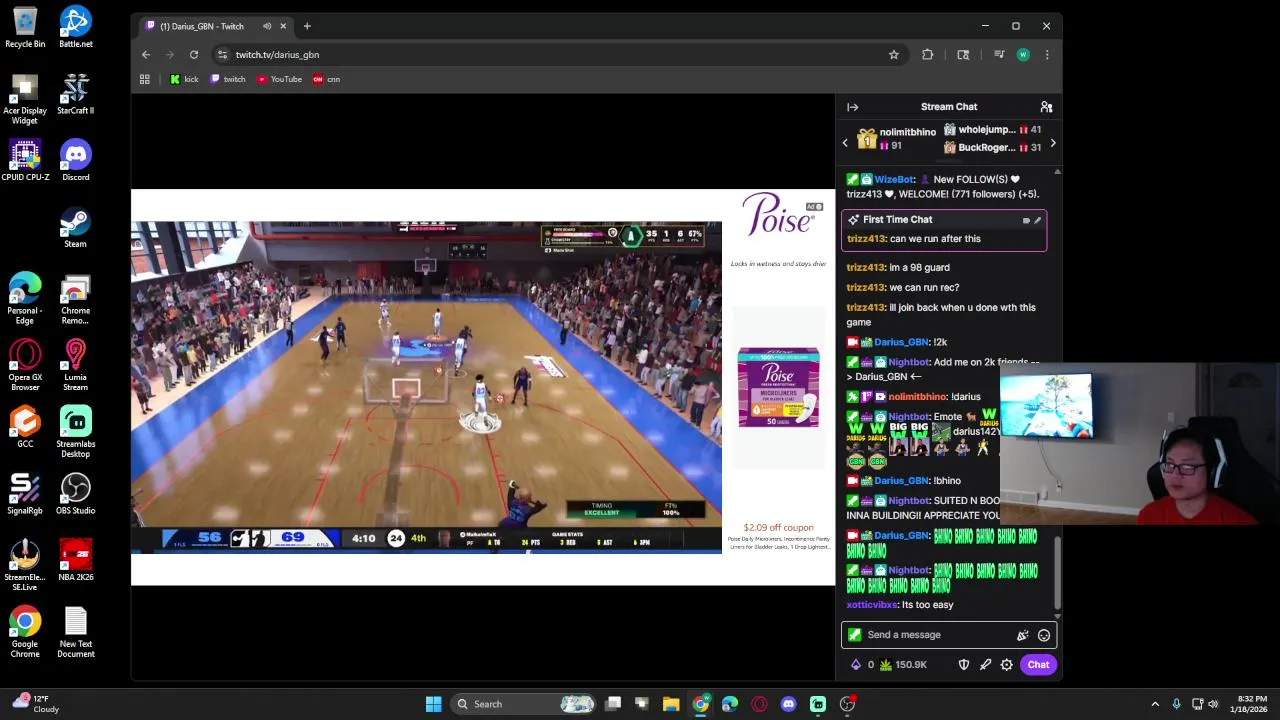Open CPUID CPU-Z desktop shortcut
The height and width of the screenshot is (720, 1280).
click(25, 160)
